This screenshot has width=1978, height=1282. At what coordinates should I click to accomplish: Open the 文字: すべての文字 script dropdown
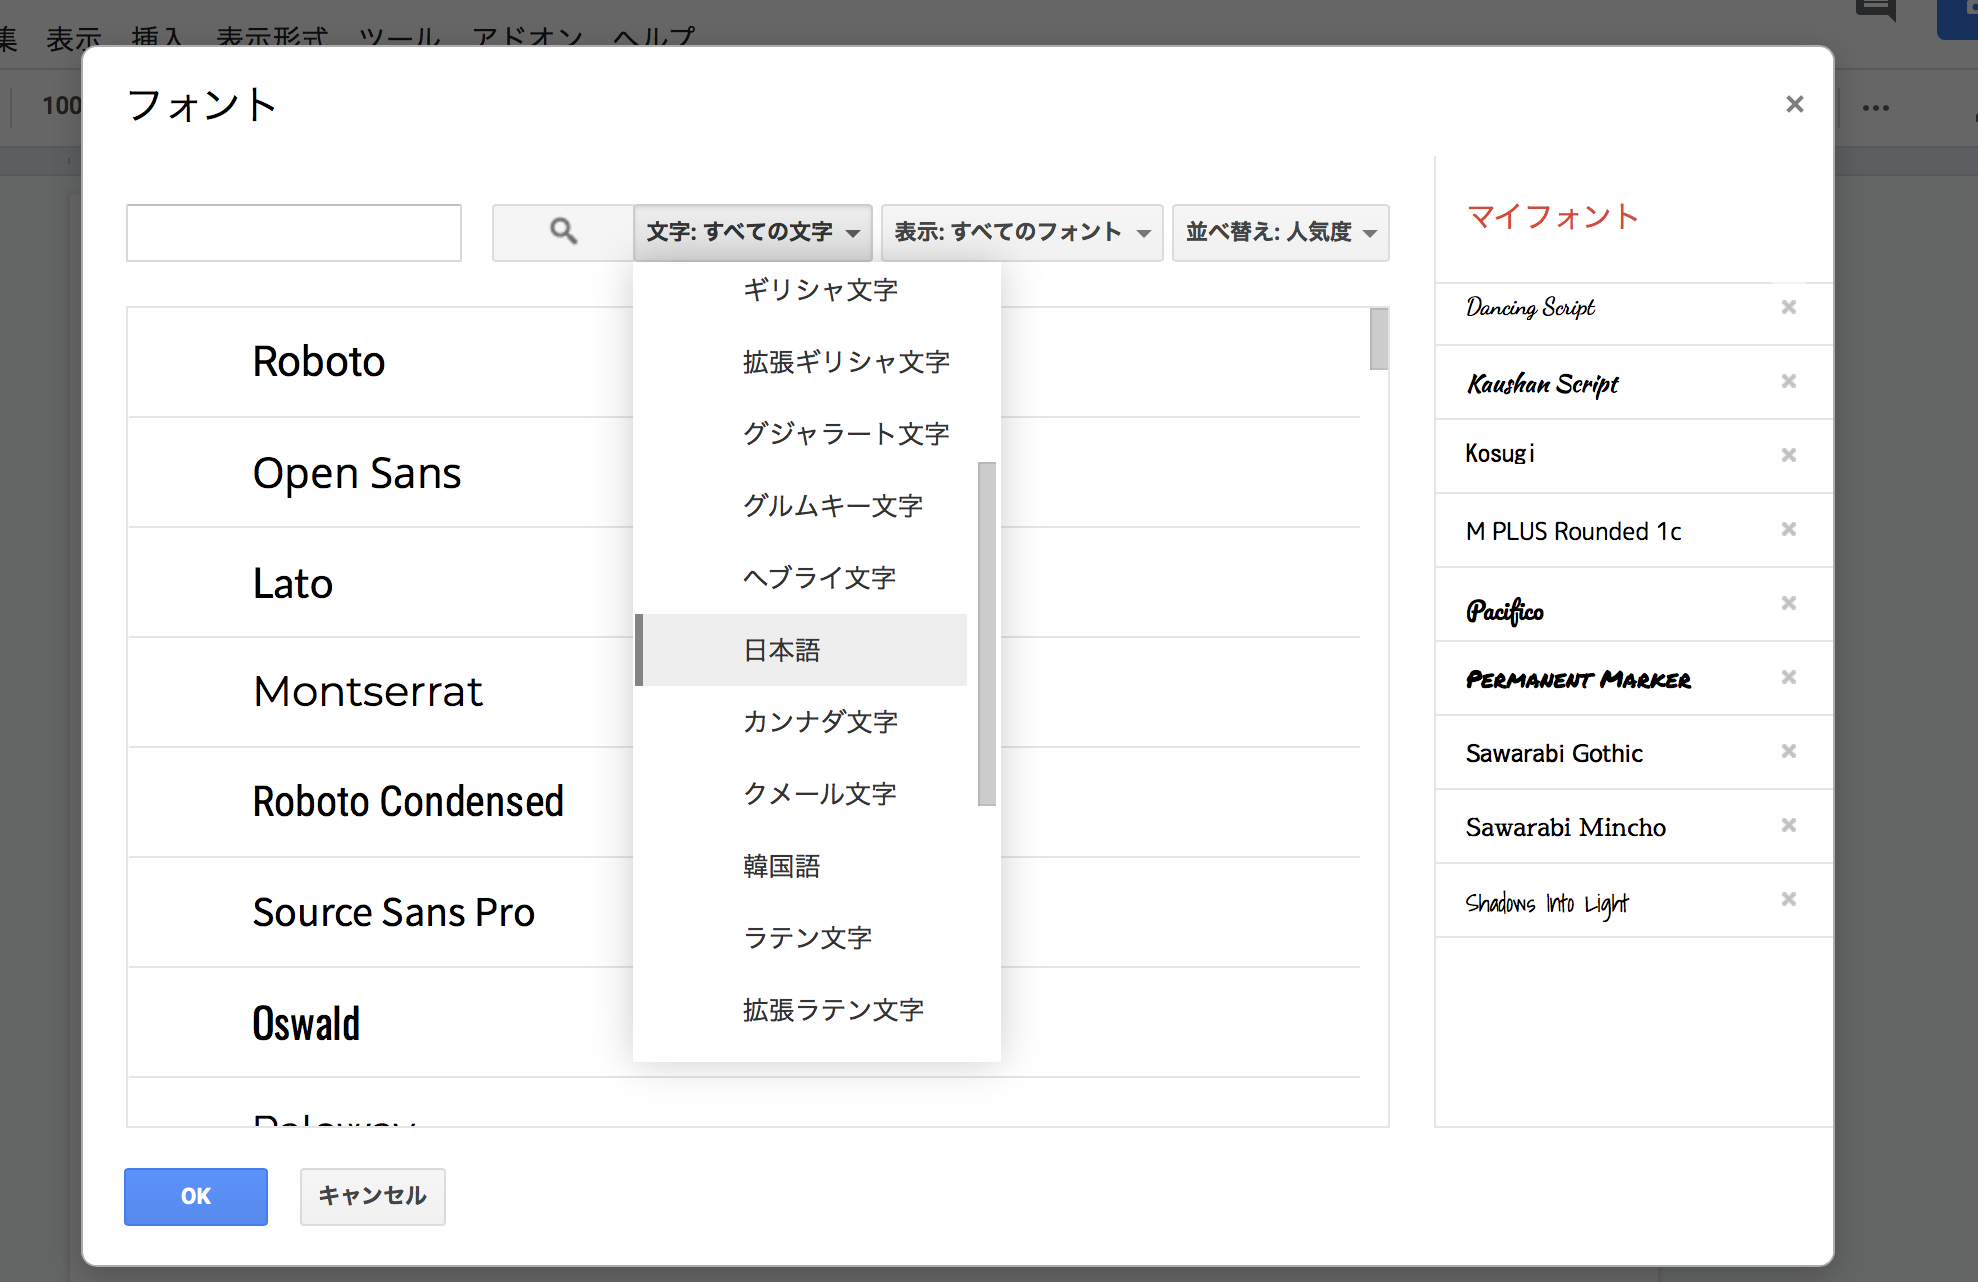coord(753,232)
